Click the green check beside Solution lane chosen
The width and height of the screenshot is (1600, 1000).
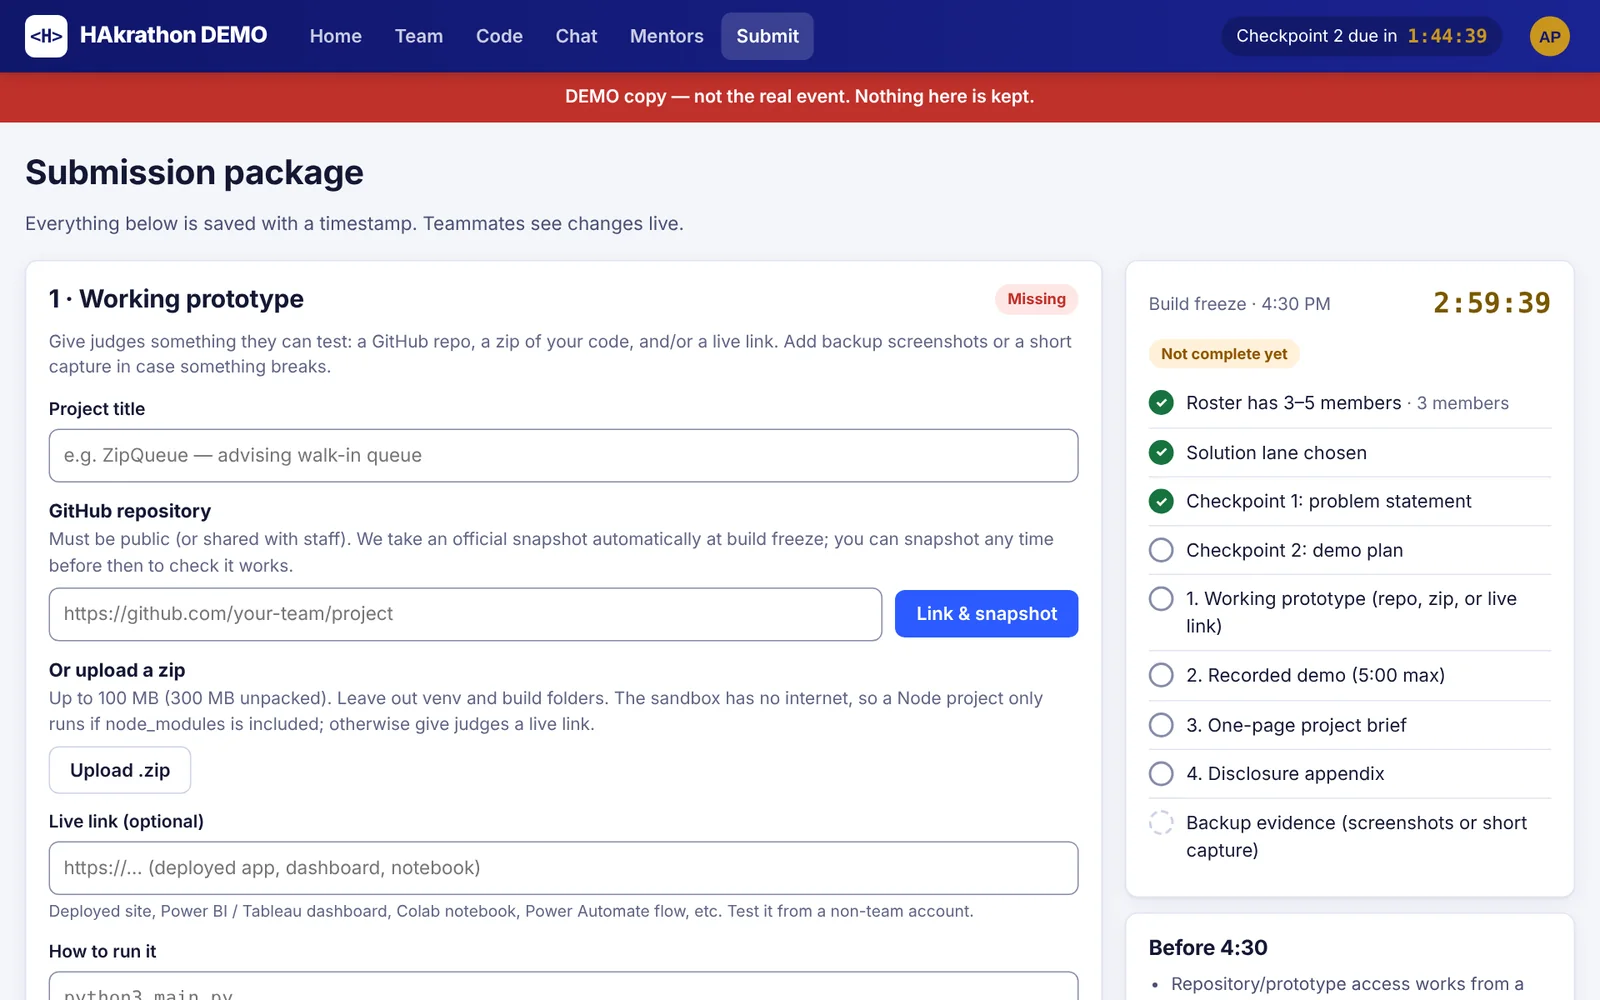(x=1161, y=452)
